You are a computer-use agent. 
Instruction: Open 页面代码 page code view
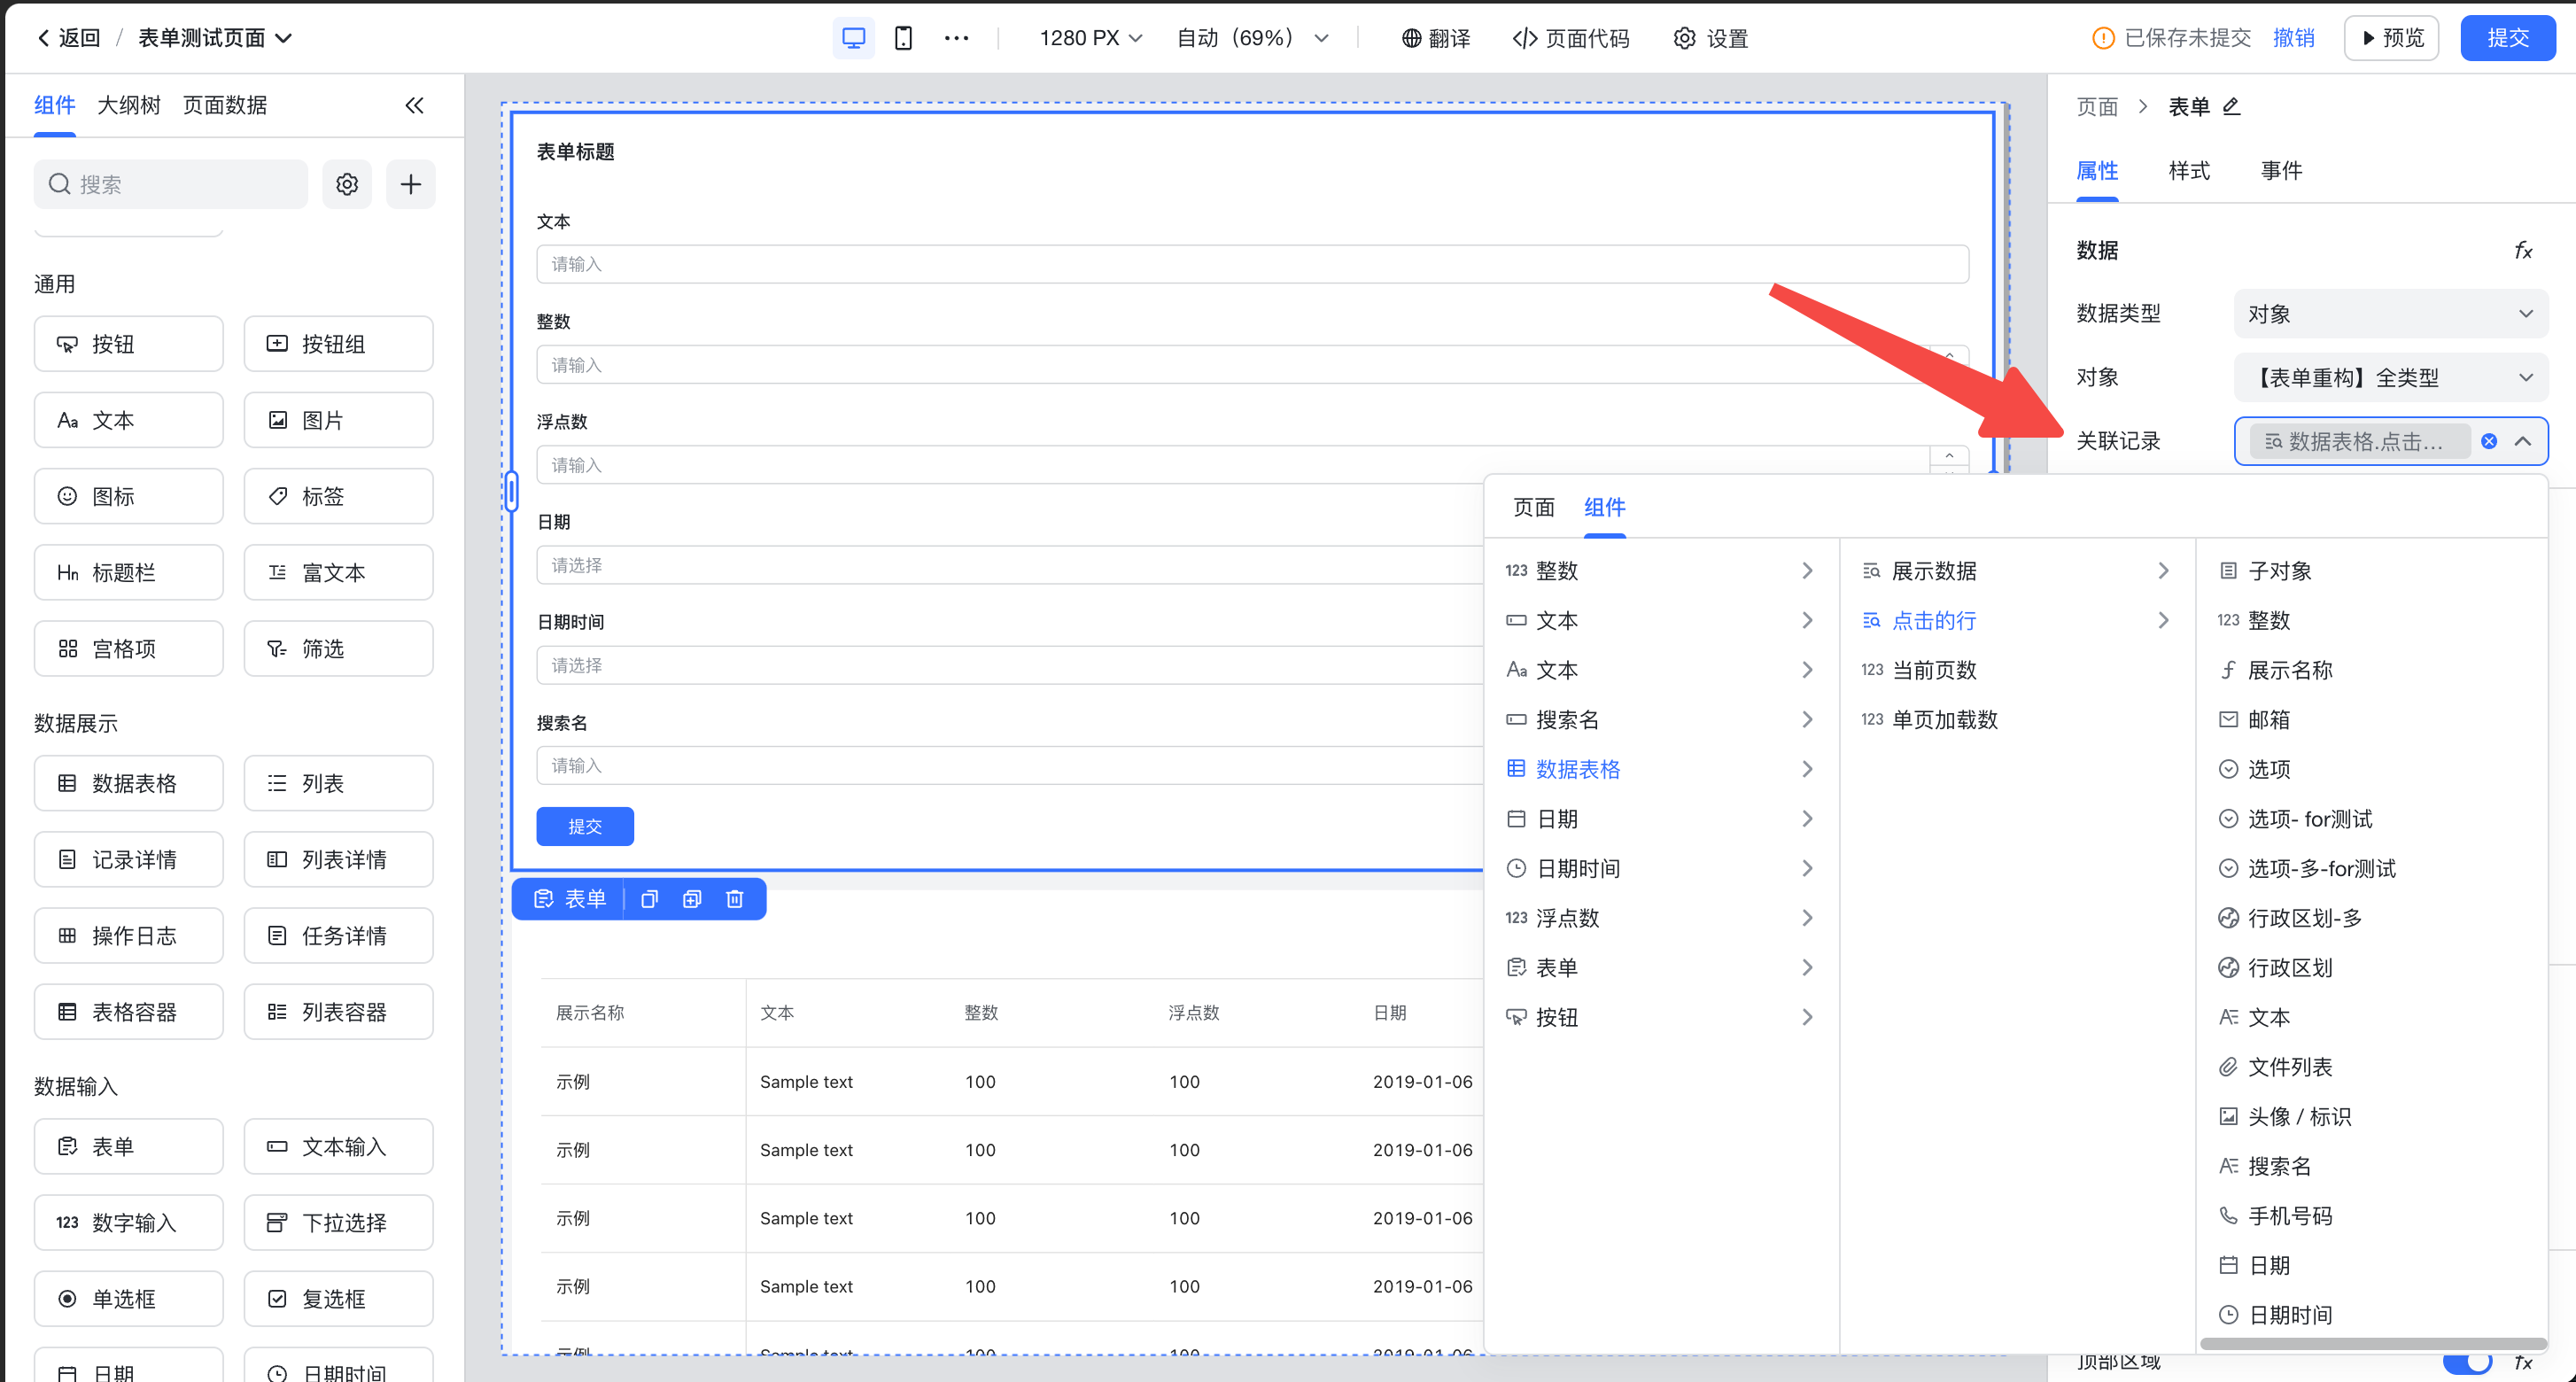click(1571, 38)
